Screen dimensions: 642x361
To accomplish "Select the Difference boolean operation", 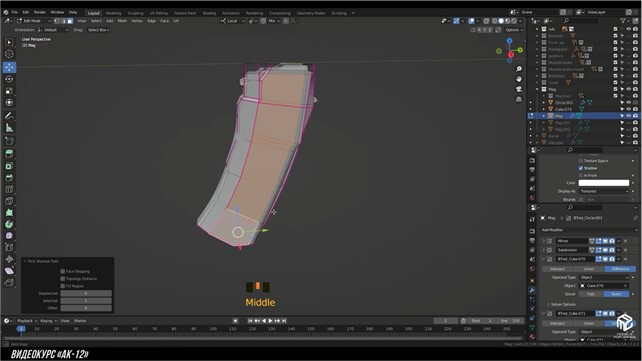I will (x=620, y=269).
